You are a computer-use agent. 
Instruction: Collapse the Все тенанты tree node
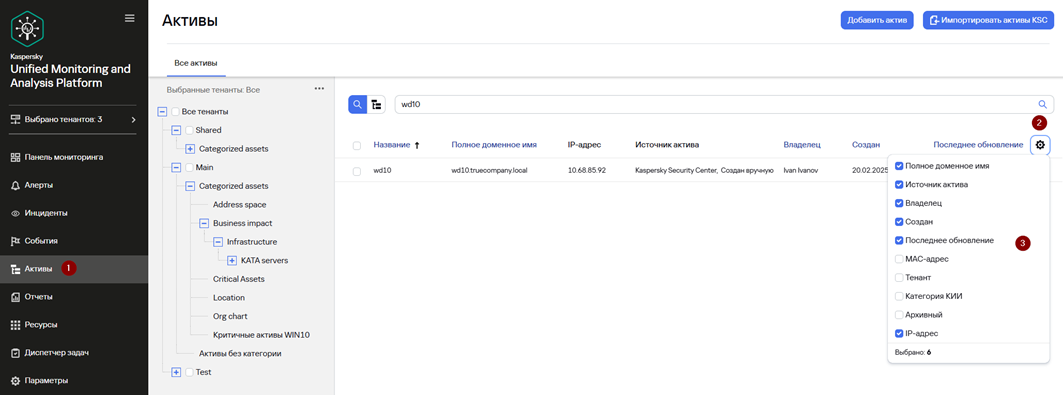click(x=162, y=111)
